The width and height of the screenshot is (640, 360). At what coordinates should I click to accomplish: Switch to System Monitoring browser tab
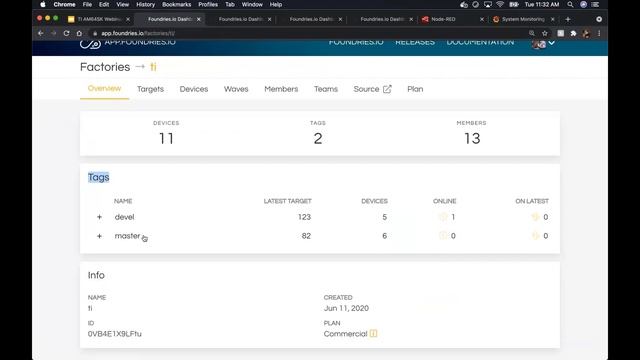[523, 19]
